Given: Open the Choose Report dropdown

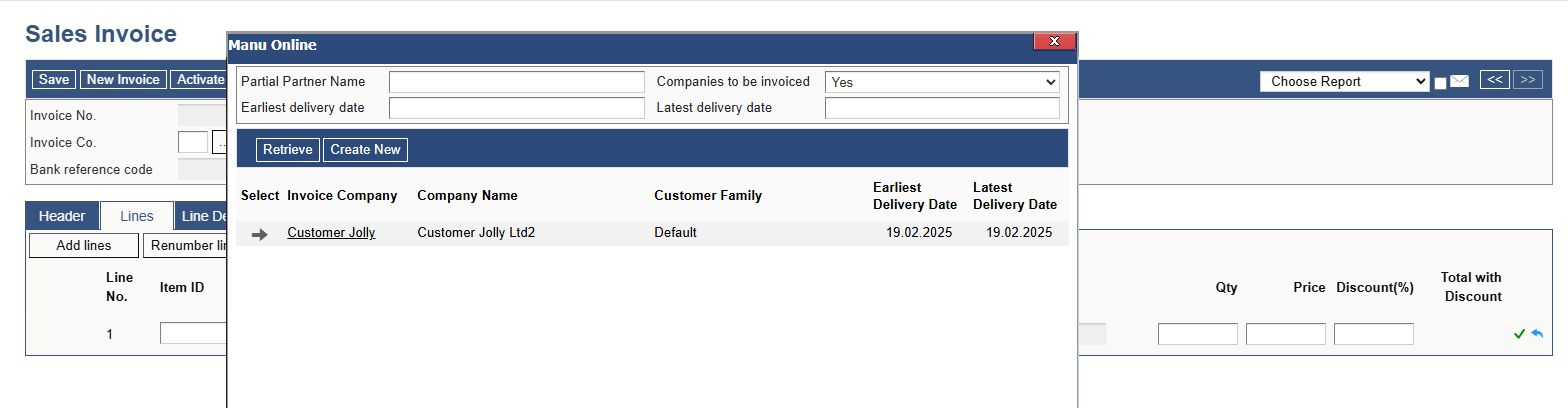Looking at the screenshot, I should pos(1344,82).
